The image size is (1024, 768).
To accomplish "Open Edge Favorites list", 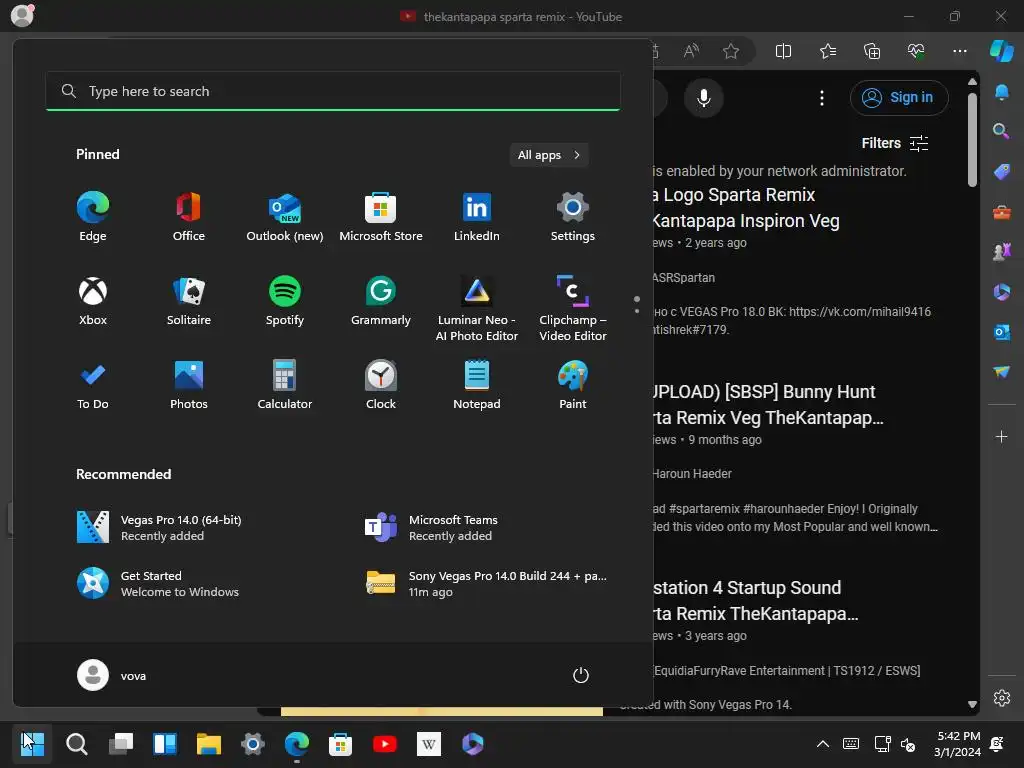I will pyautogui.click(x=827, y=51).
